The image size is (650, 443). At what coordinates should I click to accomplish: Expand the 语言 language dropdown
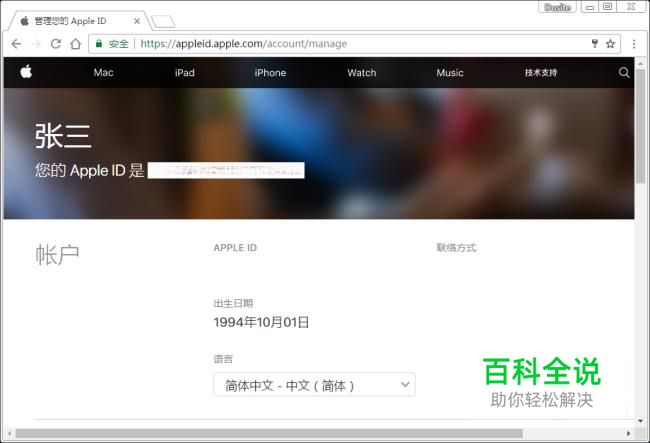click(314, 385)
